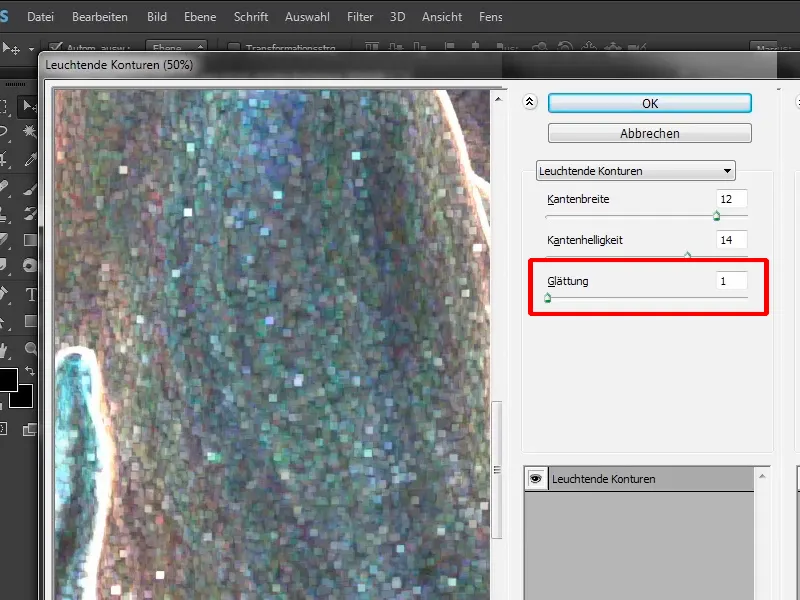Screen dimensions: 800x600
Task: Select the Brush tool
Action: (x=30, y=188)
